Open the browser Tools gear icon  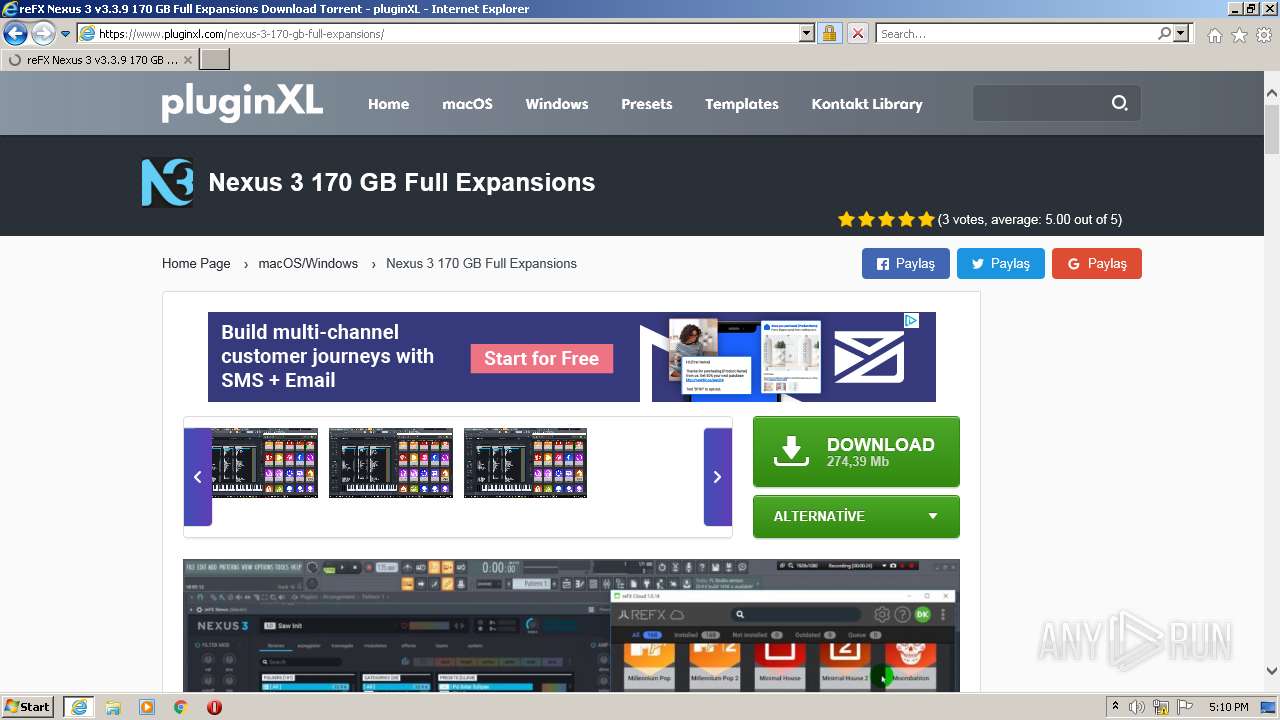[1264, 35]
